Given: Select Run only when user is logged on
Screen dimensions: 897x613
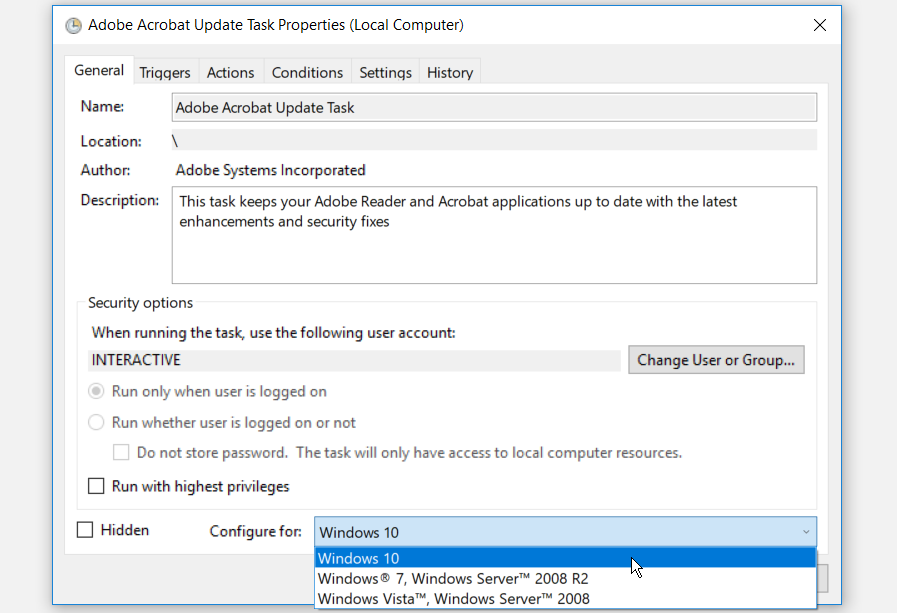Looking at the screenshot, I should click(x=97, y=392).
